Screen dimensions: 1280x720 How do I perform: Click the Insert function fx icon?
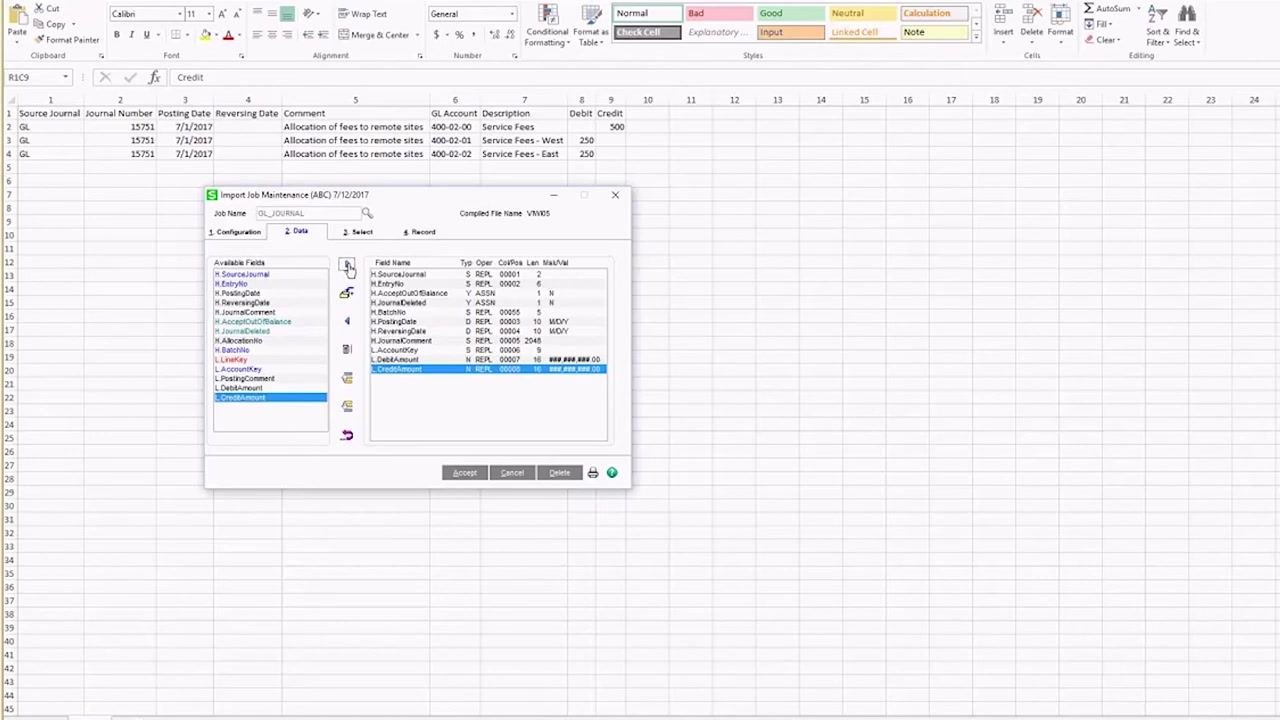tap(154, 77)
